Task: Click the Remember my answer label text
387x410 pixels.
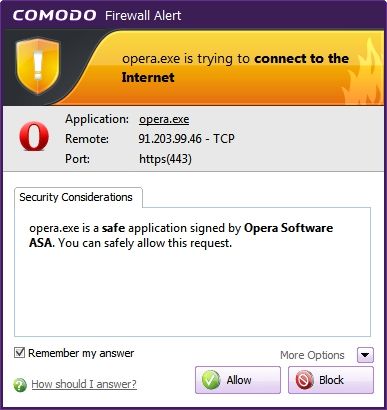Action: pyautogui.click(x=81, y=353)
